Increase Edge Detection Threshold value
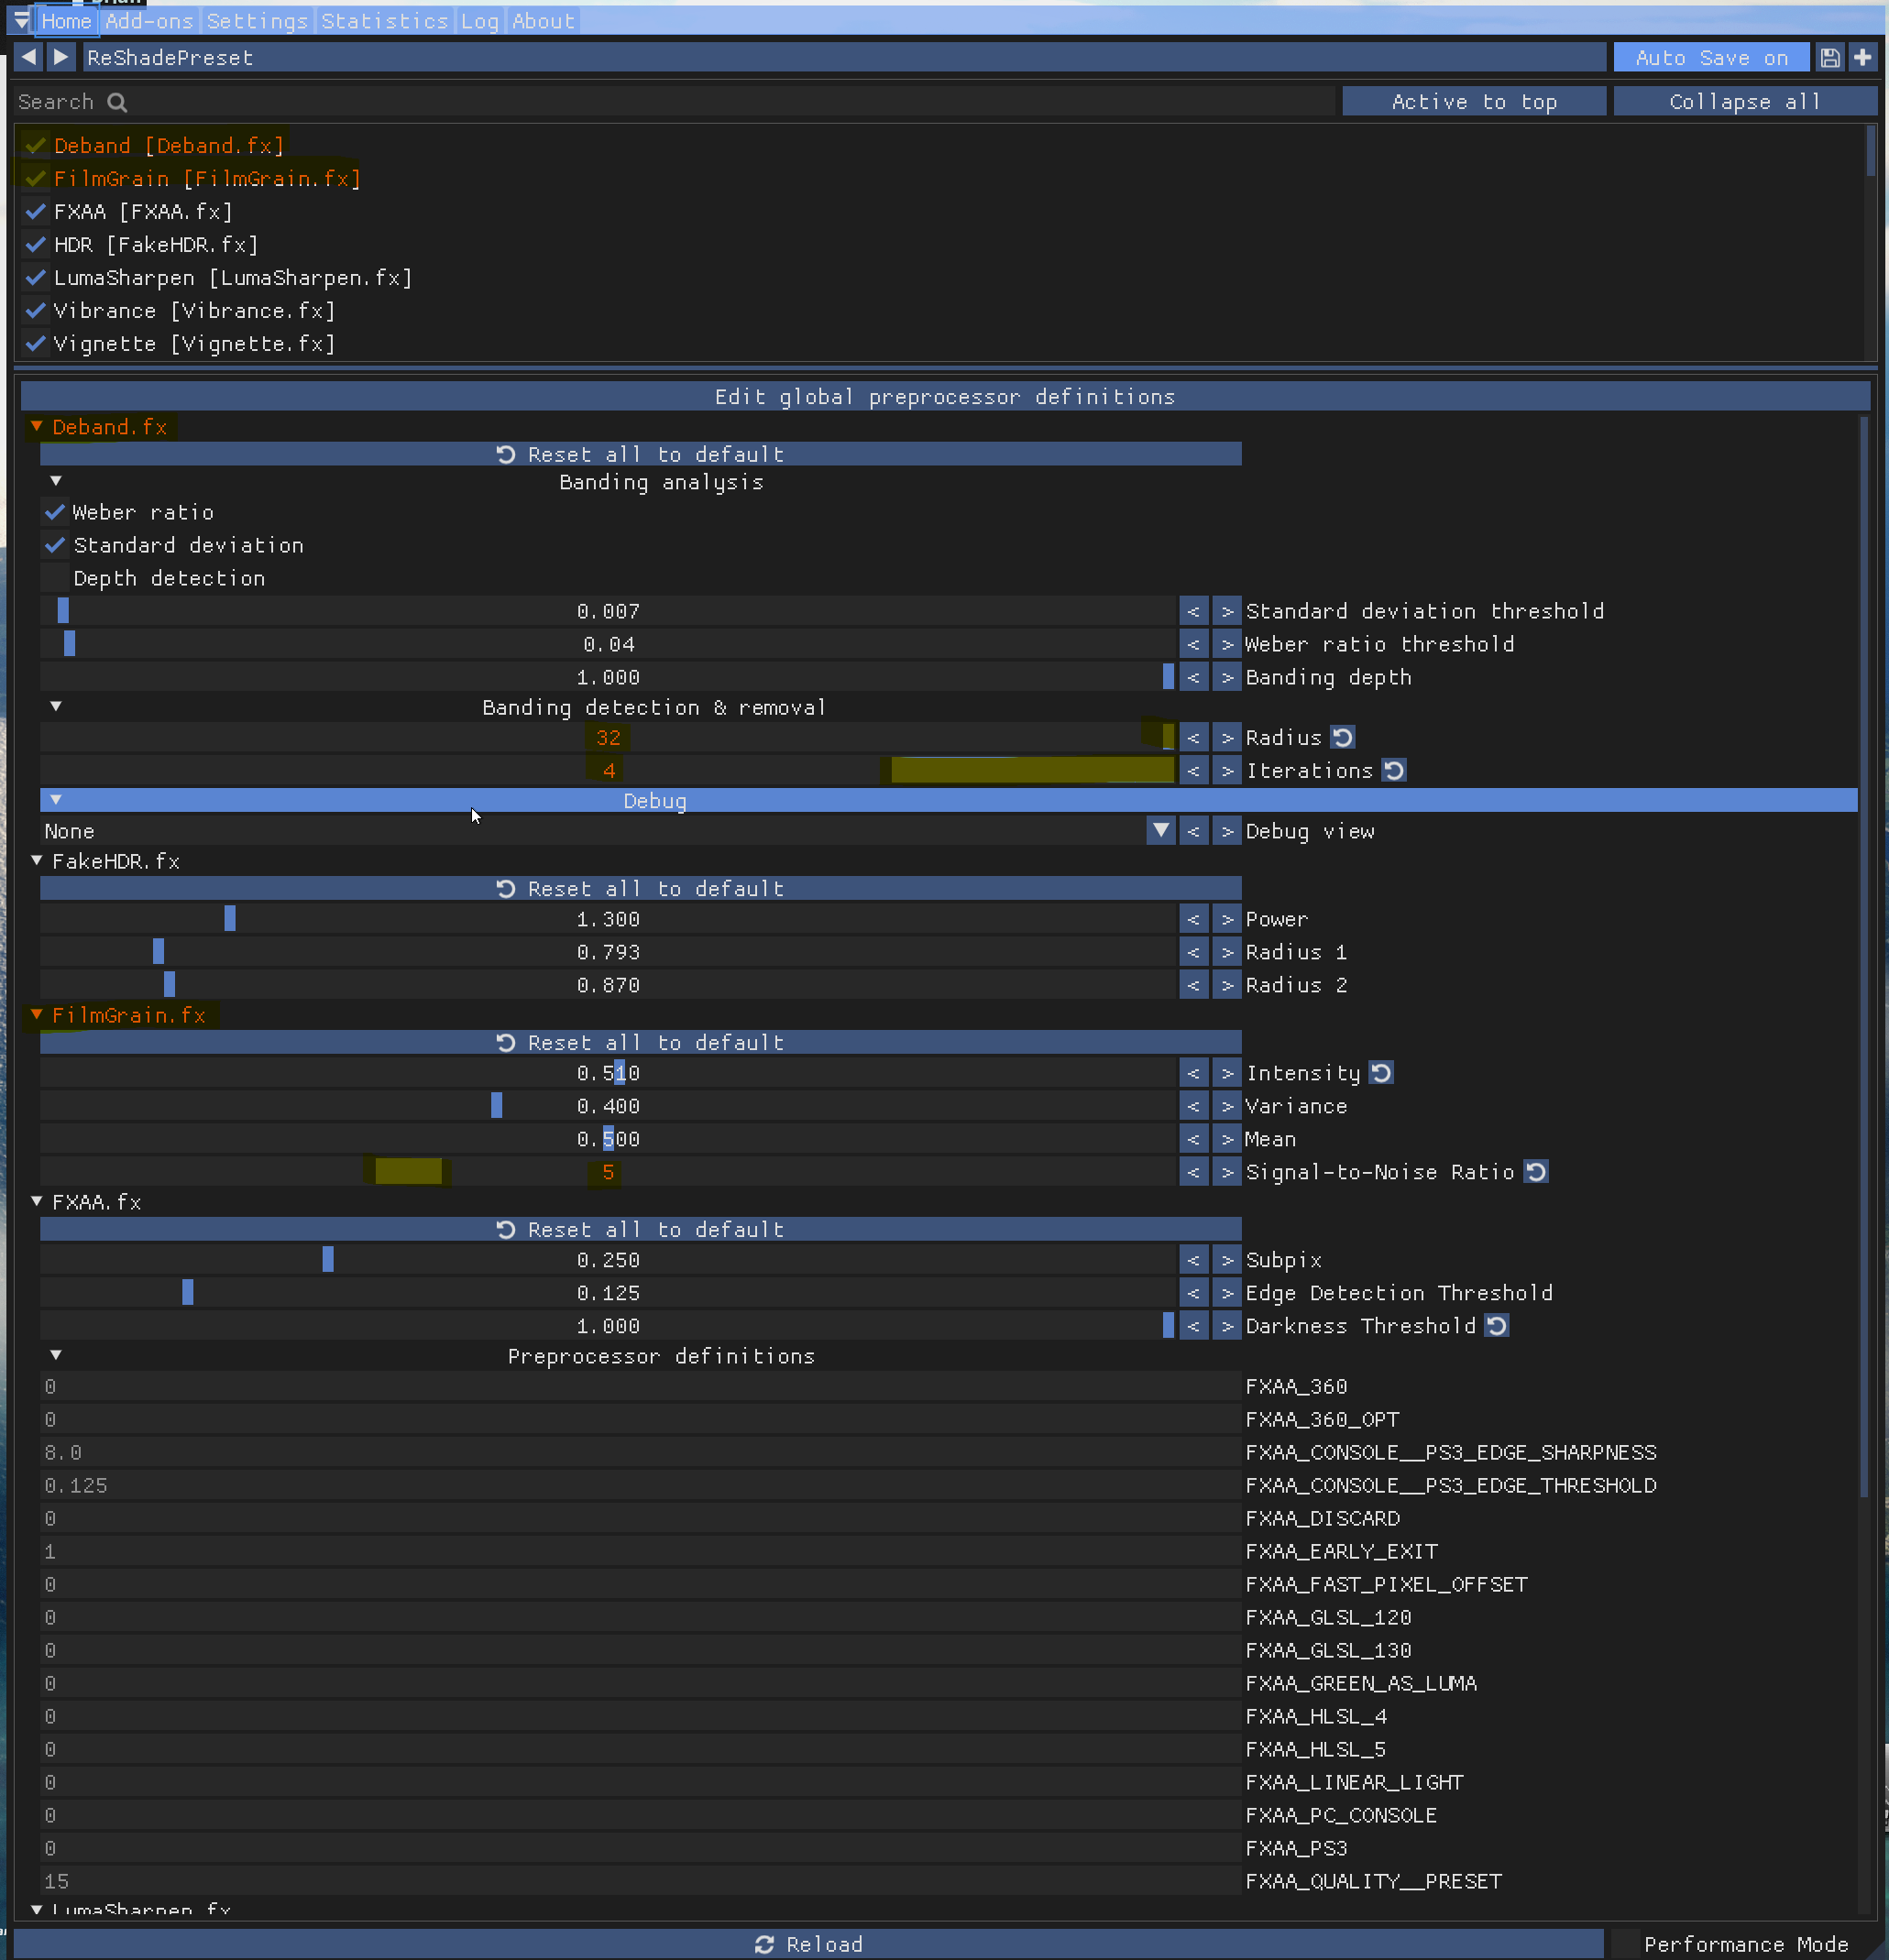 (x=1227, y=1293)
